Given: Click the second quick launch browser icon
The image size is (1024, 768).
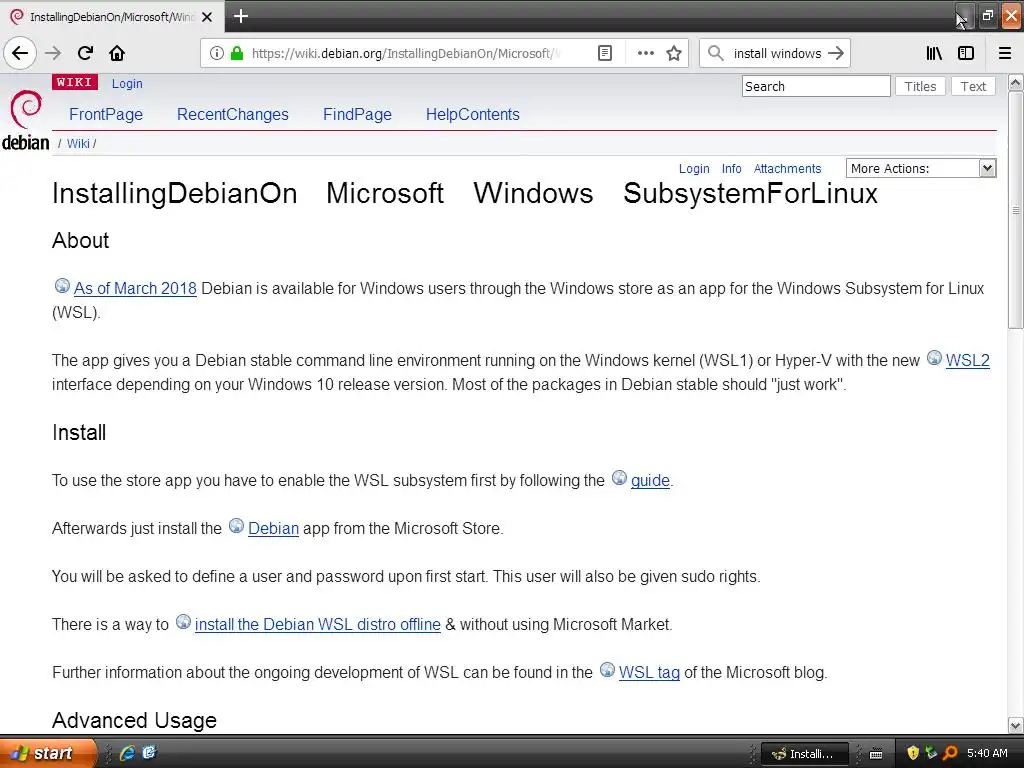Looking at the screenshot, I should click(x=149, y=753).
